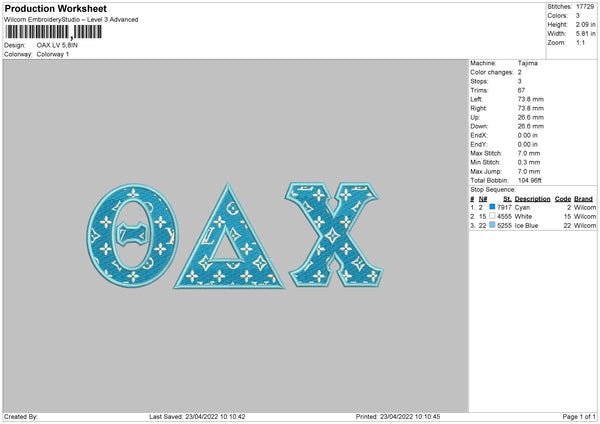600x424 pixels.
Task: Click the Width value '5.81 in'
Action: 586,34
